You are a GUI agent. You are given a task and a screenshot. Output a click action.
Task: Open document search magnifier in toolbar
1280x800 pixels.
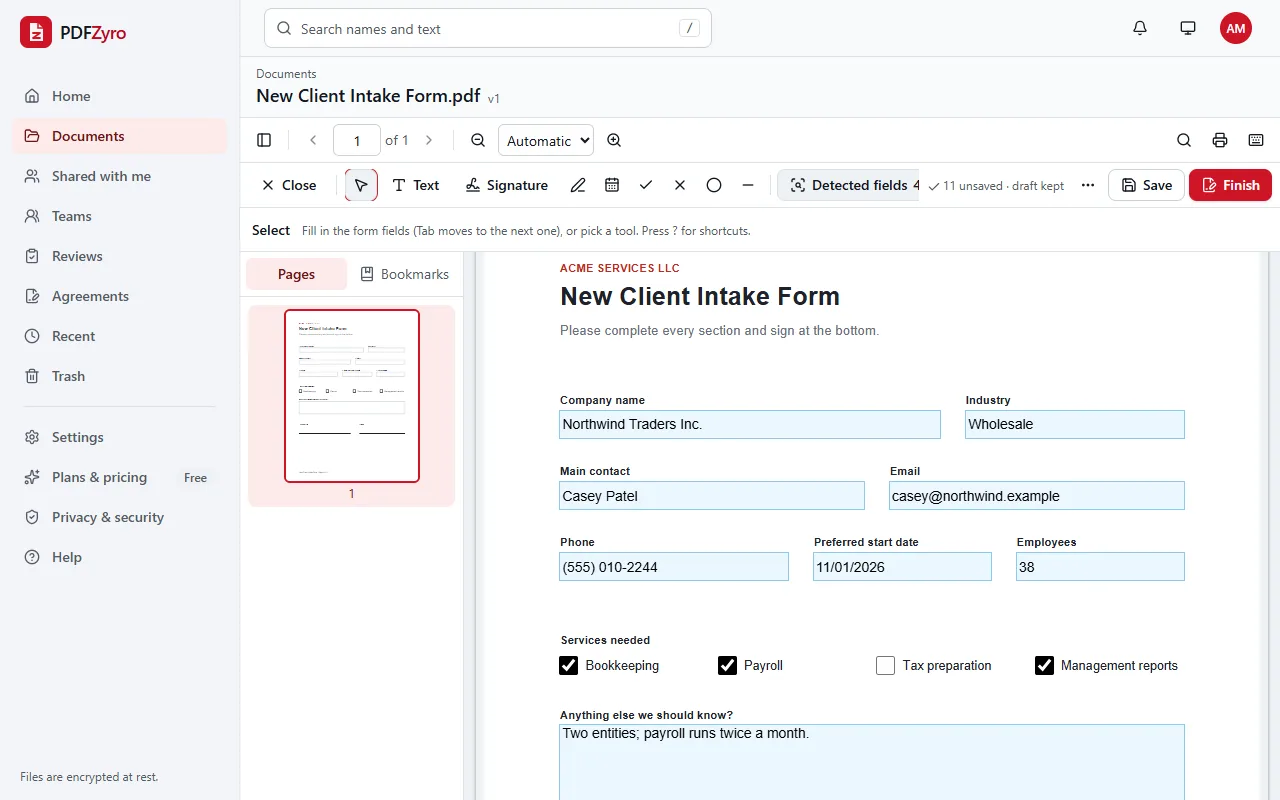(1184, 140)
